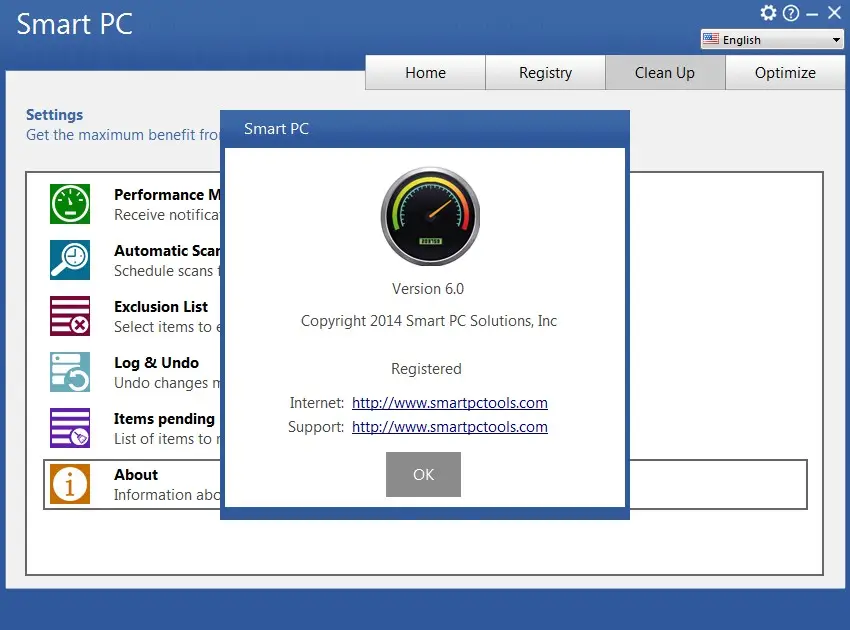Viewport: 850px width, 630px height.
Task: Click the 'Schedule scans' description line
Action: [167, 271]
